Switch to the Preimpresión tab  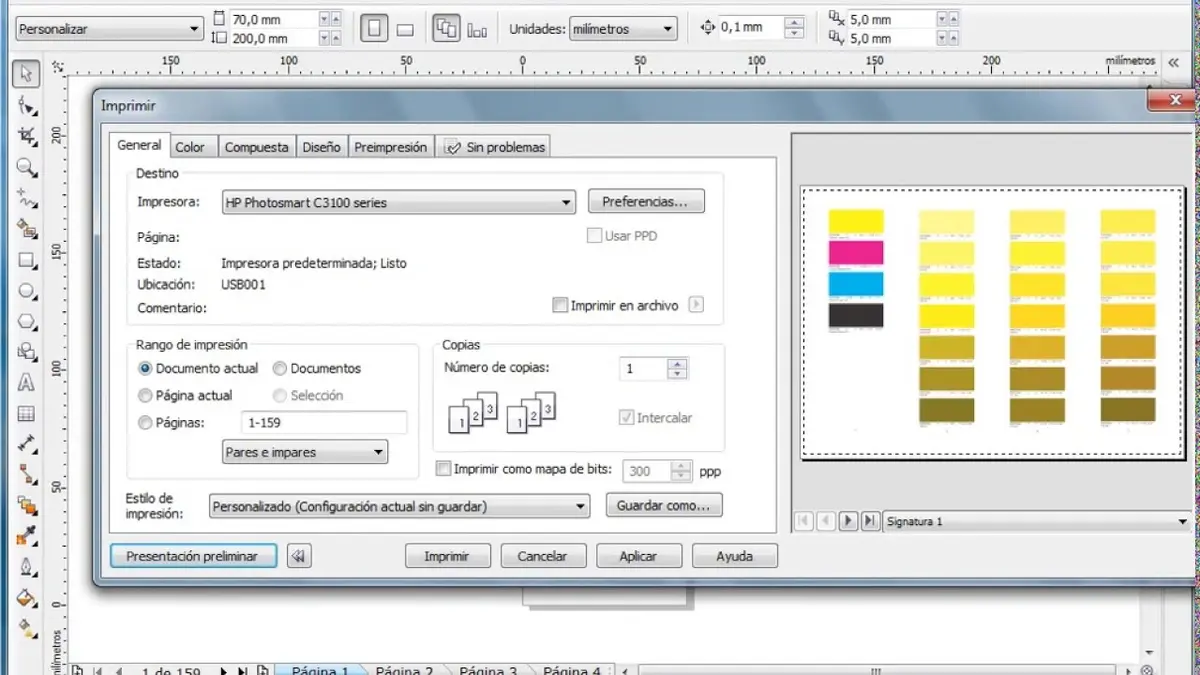pyautogui.click(x=390, y=145)
